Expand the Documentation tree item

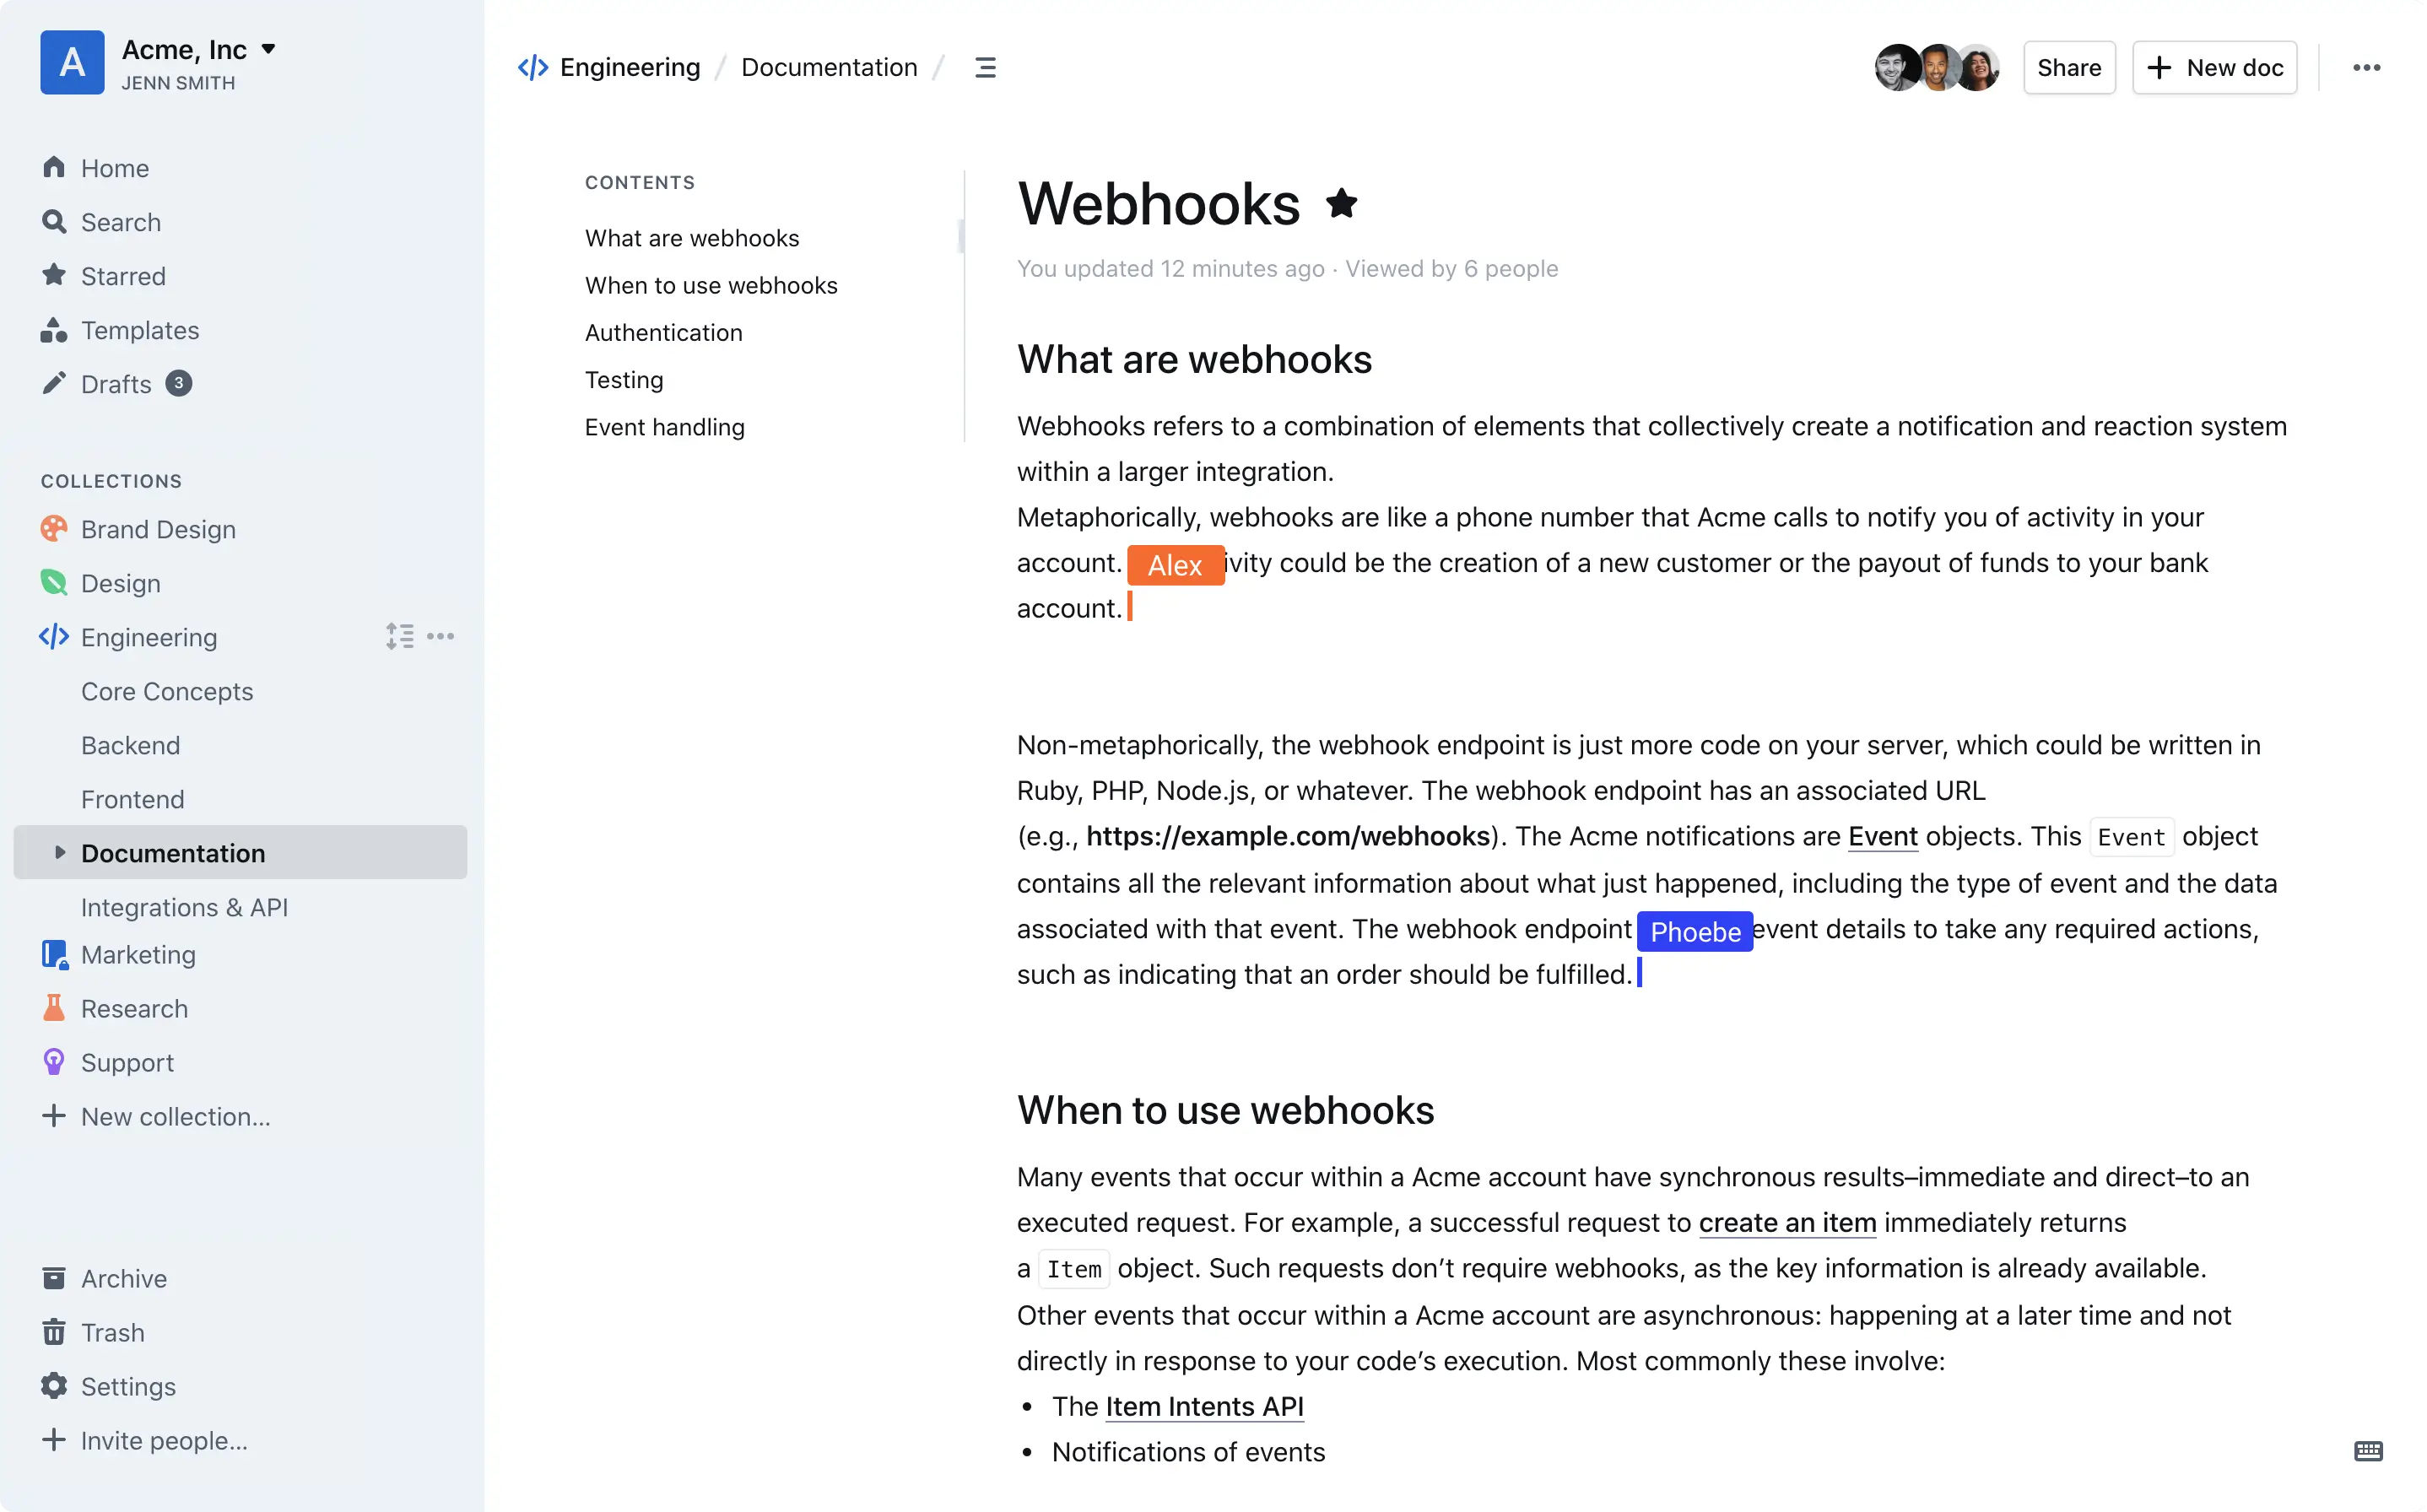click(x=59, y=852)
